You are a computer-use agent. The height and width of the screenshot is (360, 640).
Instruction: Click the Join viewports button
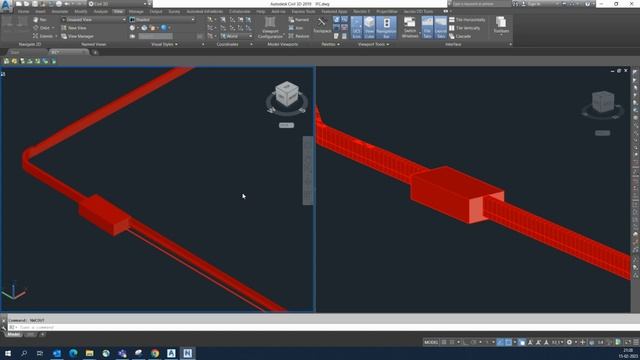296,28
